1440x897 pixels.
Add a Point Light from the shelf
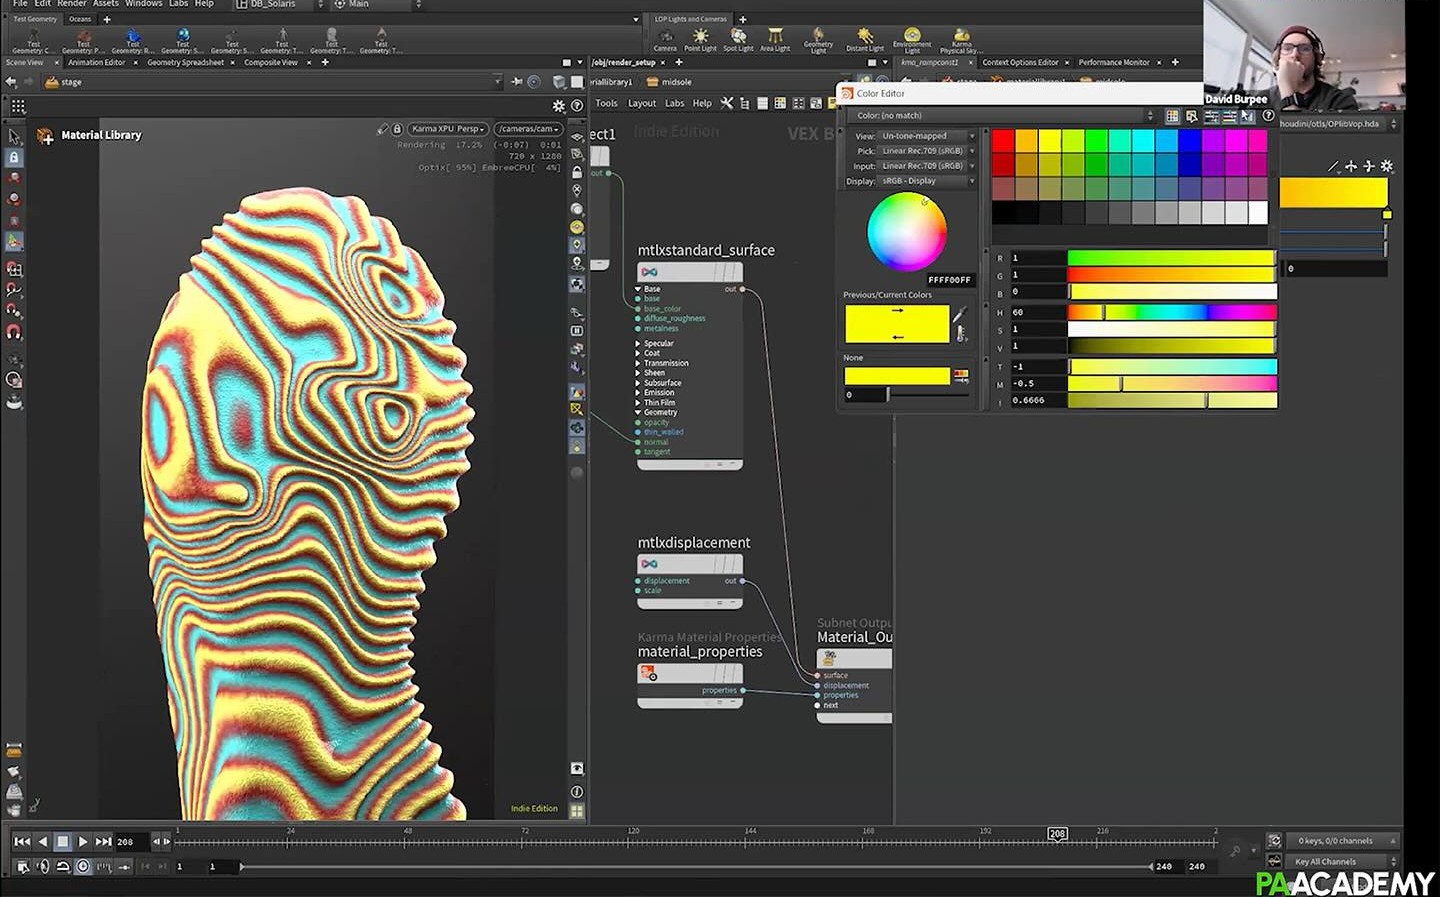click(x=701, y=38)
